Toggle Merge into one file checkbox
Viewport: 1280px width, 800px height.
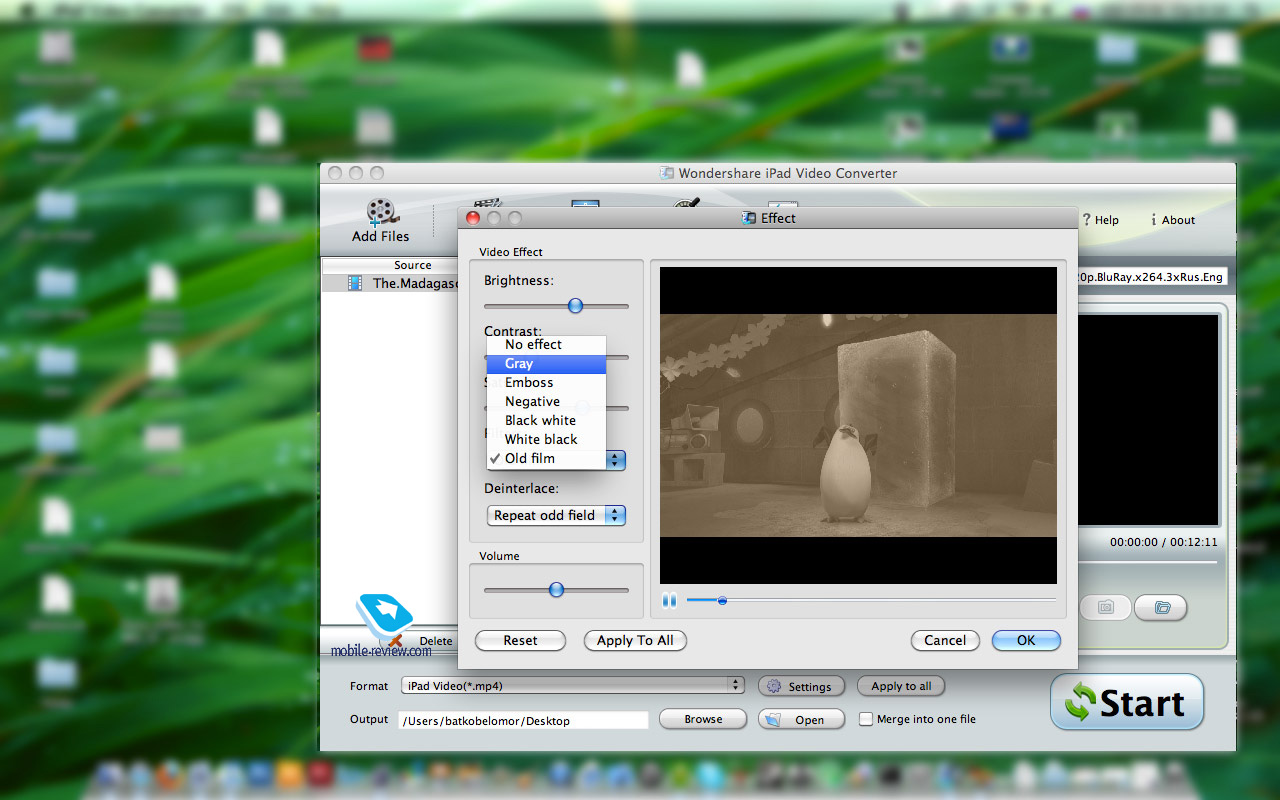point(866,719)
